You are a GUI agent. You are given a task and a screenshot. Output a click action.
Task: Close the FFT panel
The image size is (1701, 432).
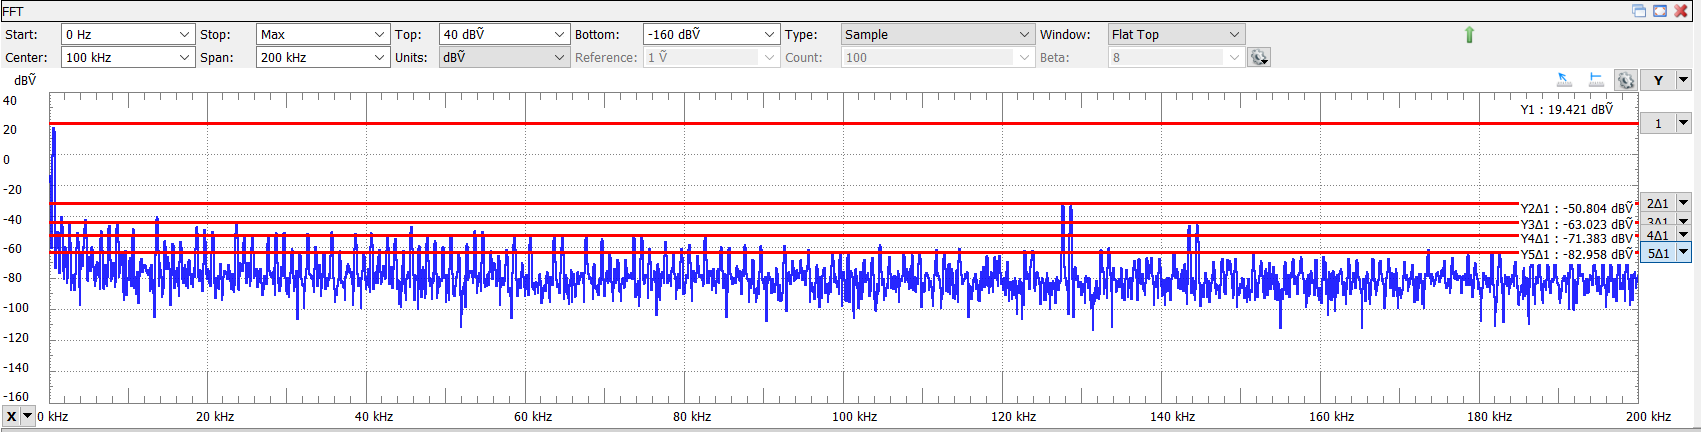click(x=1681, y=11)
